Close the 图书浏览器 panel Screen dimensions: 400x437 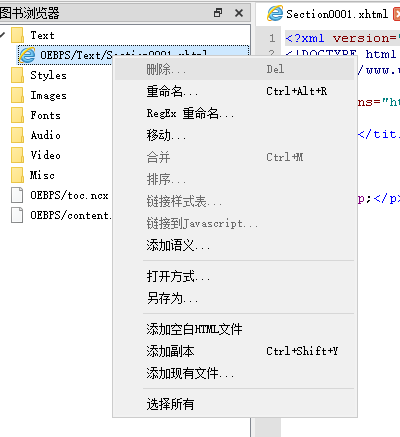pyautogui.click(x=239, y=13)
